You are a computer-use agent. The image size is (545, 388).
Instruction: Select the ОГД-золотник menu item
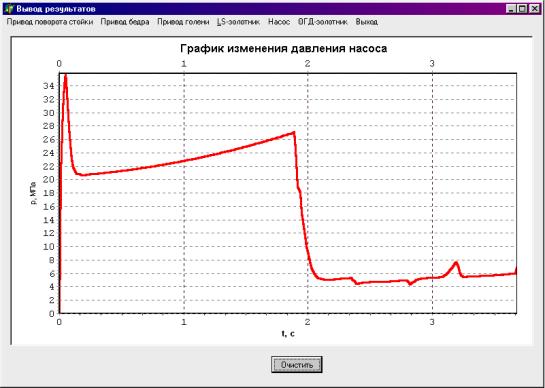pyautogui.click(x=323, y=22)
